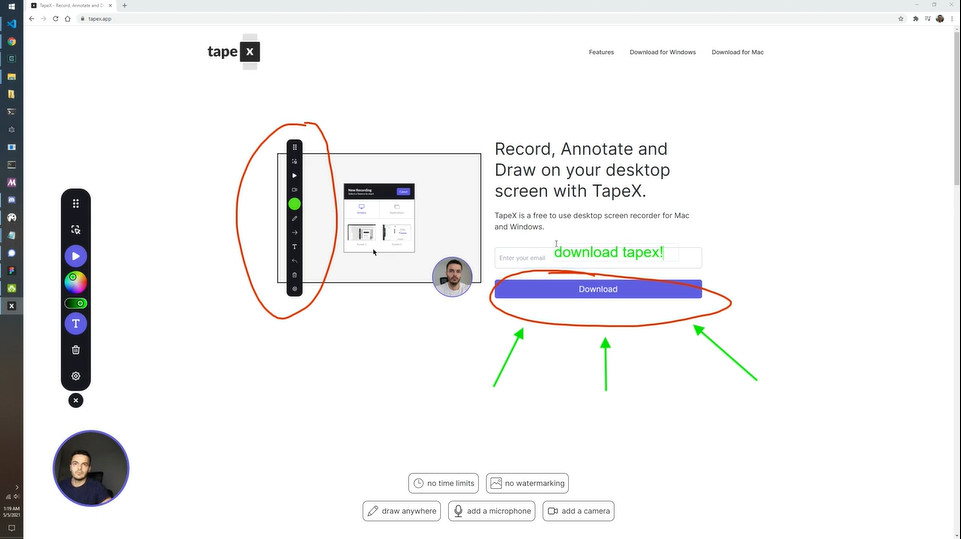The image size is (961, 539).
Task: Open the clock showing 1:19 AM
Action: click(12, 511)
